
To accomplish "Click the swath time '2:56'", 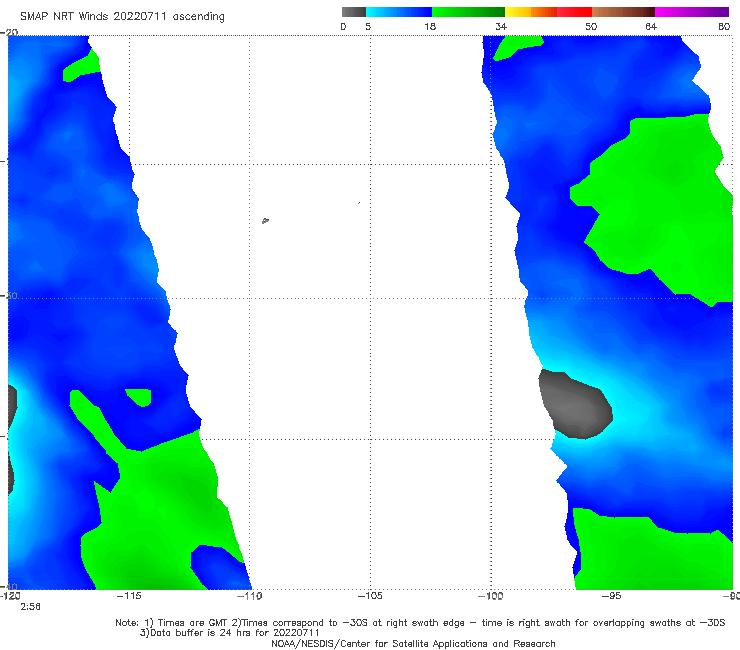I will click(30, 607).
